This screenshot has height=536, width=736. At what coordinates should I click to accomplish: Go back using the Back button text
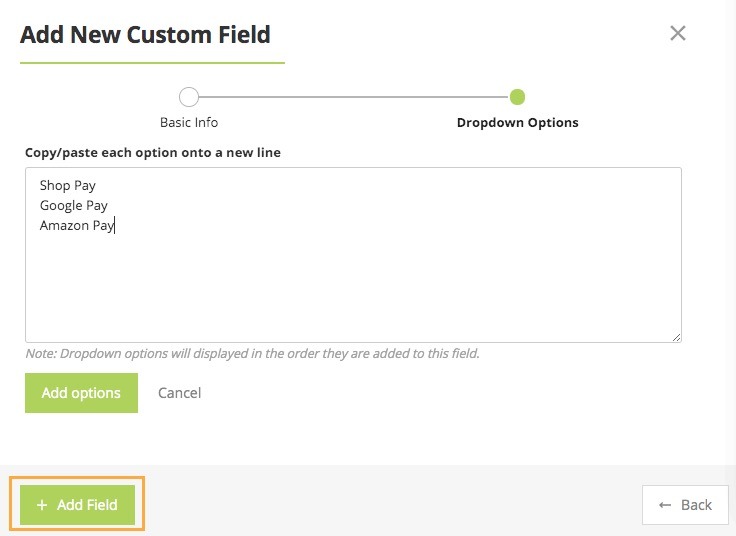click(x=696, y=505)
